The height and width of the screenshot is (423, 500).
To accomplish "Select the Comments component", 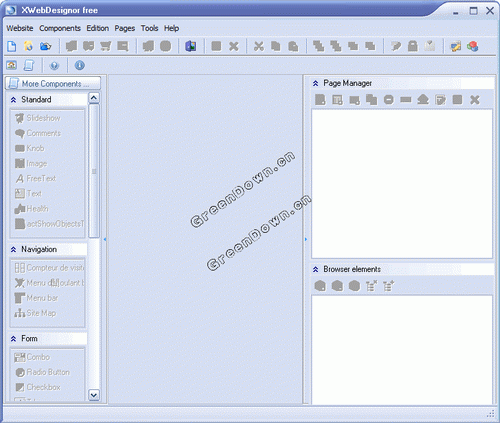I will click(x=38, y=133).
